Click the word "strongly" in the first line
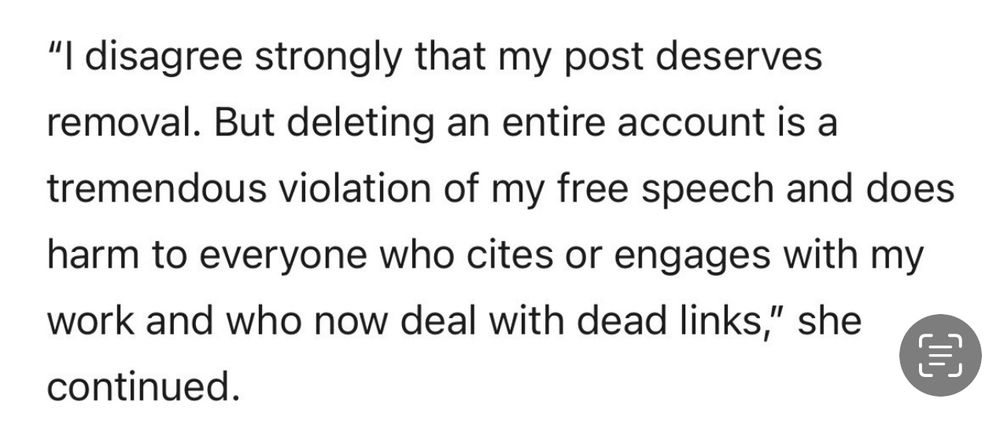This screenshot has height=422, width=1000. pos(330,59)
